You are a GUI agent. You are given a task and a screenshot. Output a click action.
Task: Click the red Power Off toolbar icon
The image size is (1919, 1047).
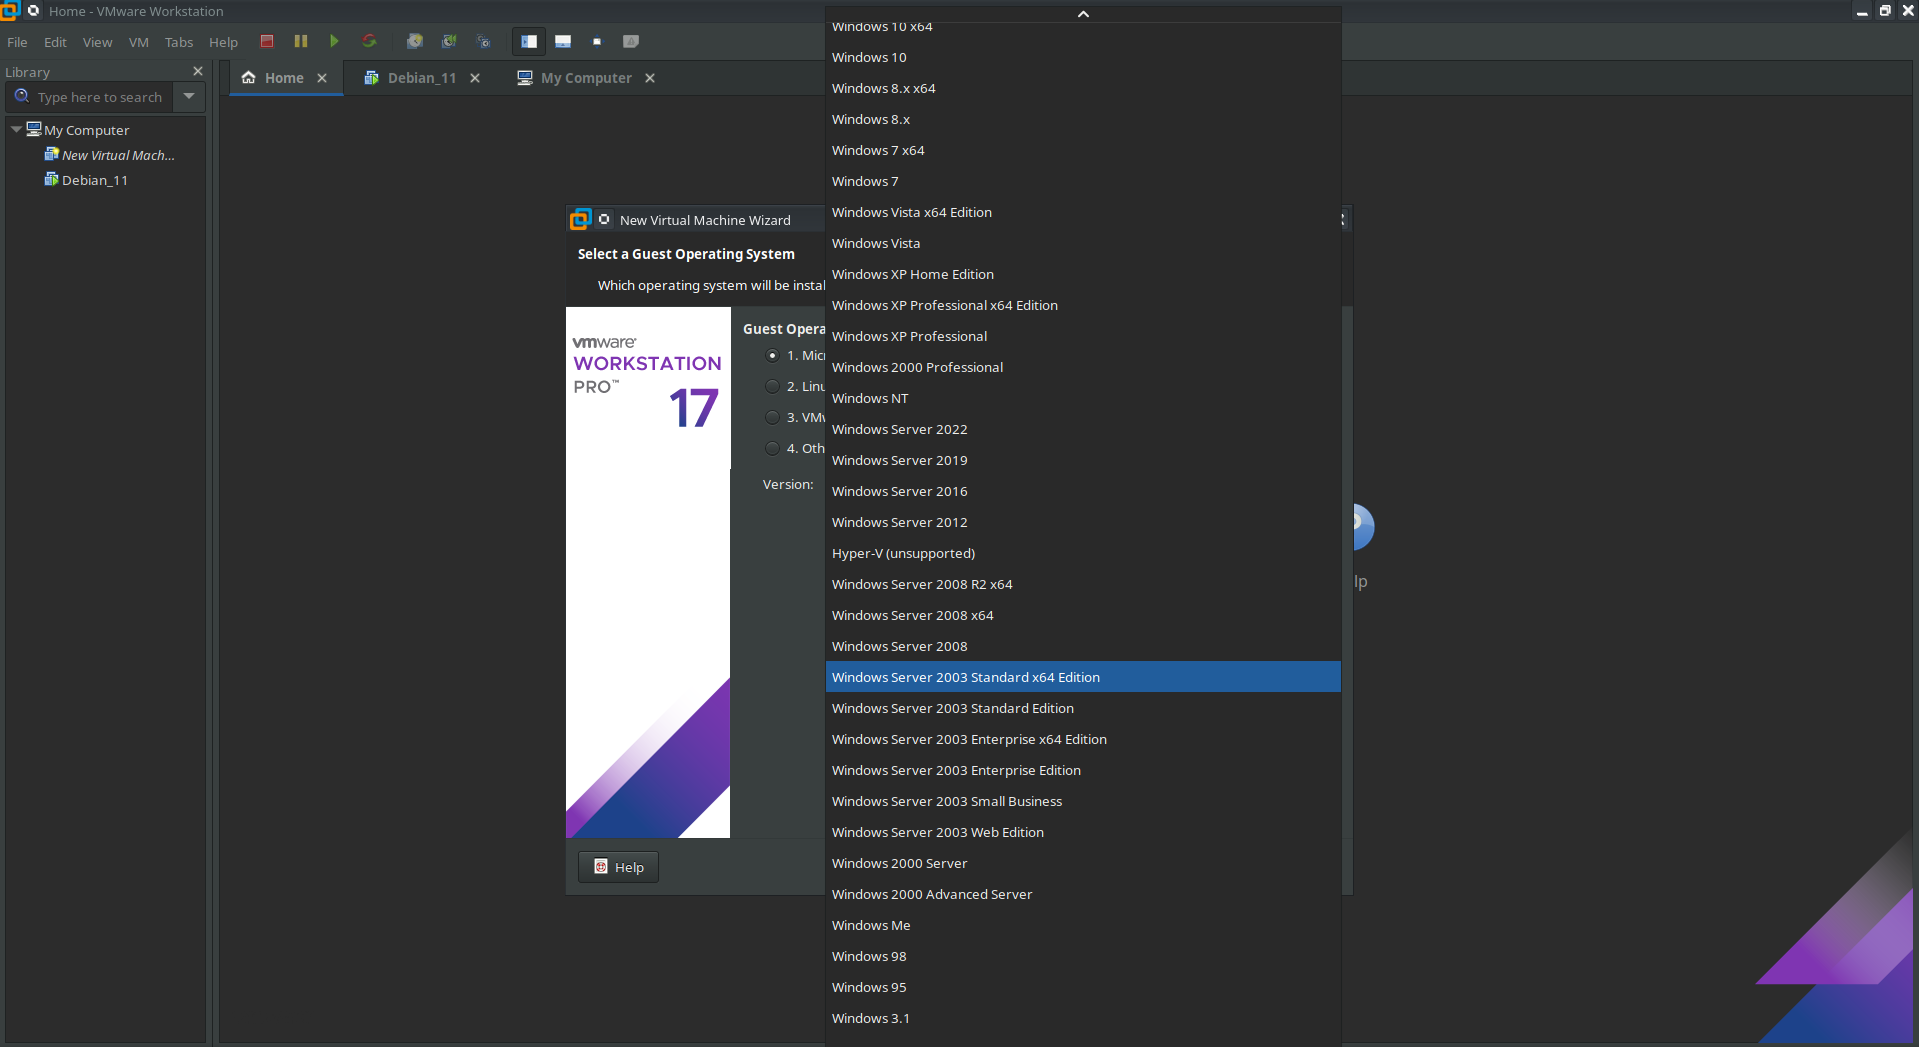tap(267, 41)
